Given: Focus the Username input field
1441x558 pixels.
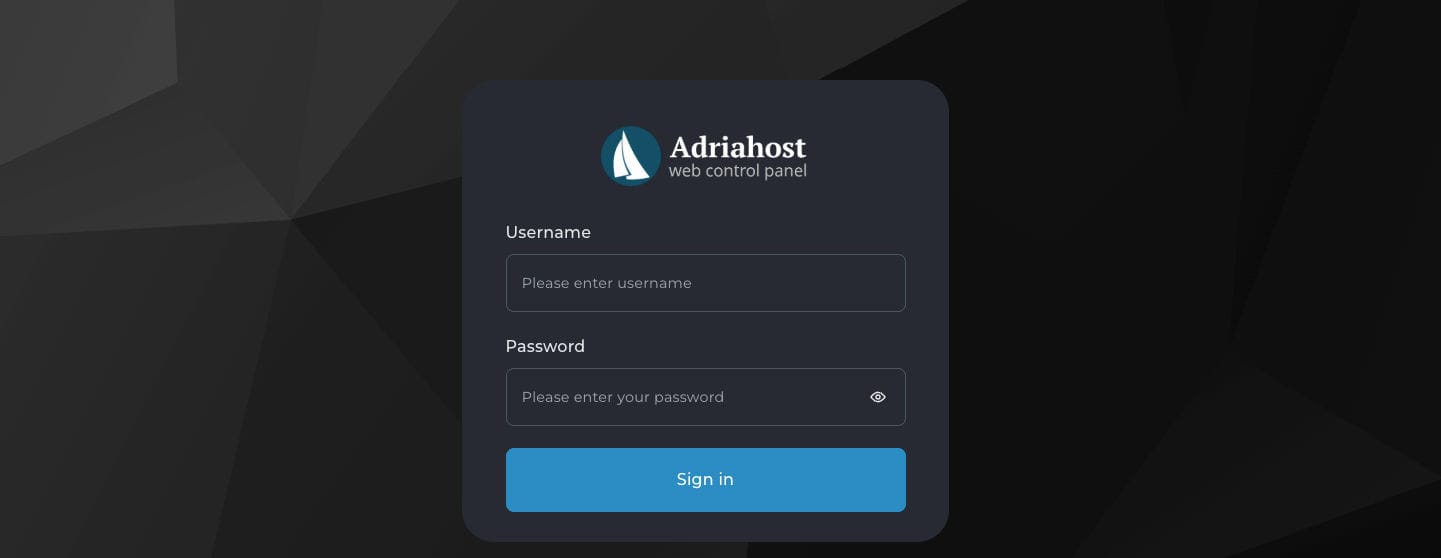Looking at the screenshot, I should (x=705, y=283).
